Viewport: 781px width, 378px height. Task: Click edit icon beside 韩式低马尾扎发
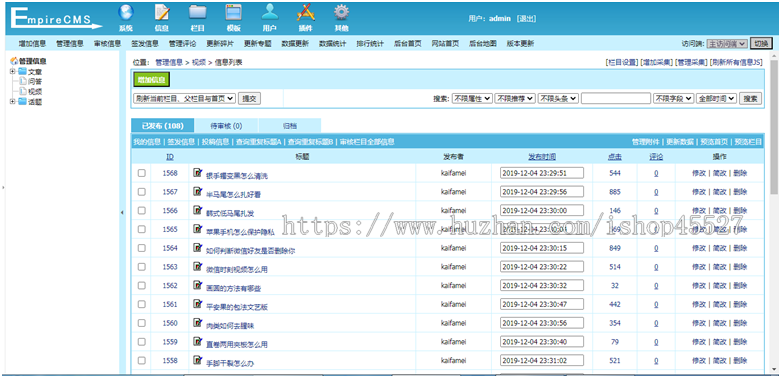(197, 210)
